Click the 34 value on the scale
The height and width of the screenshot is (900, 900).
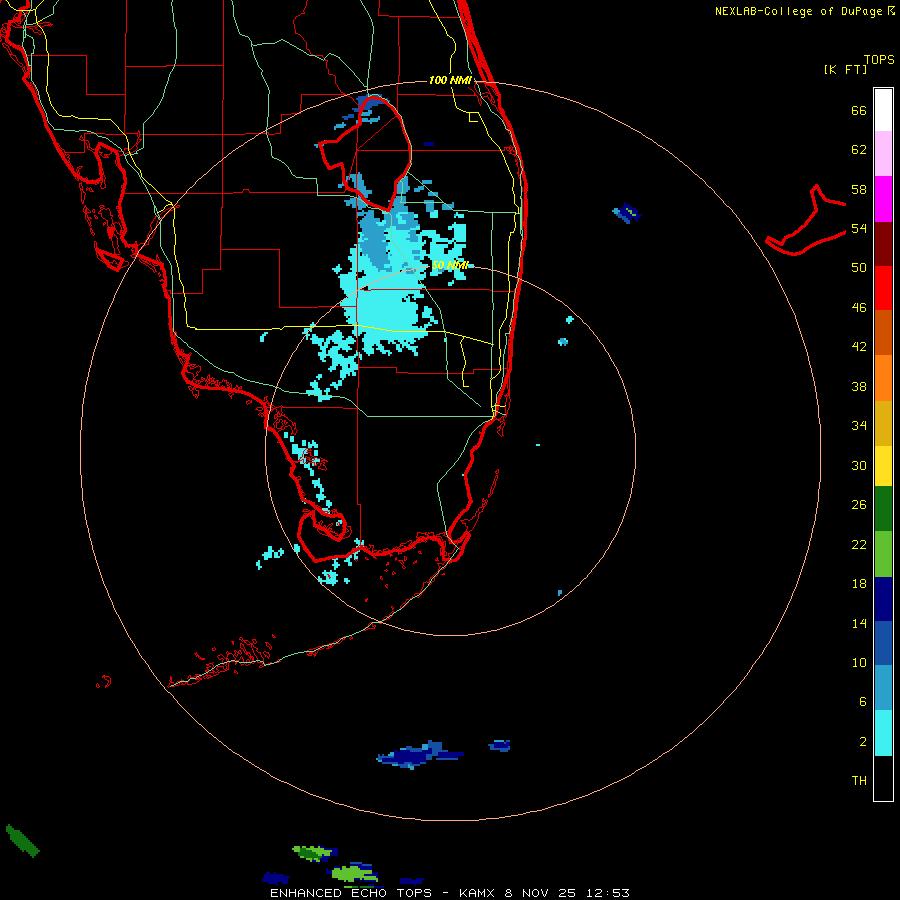859,426
